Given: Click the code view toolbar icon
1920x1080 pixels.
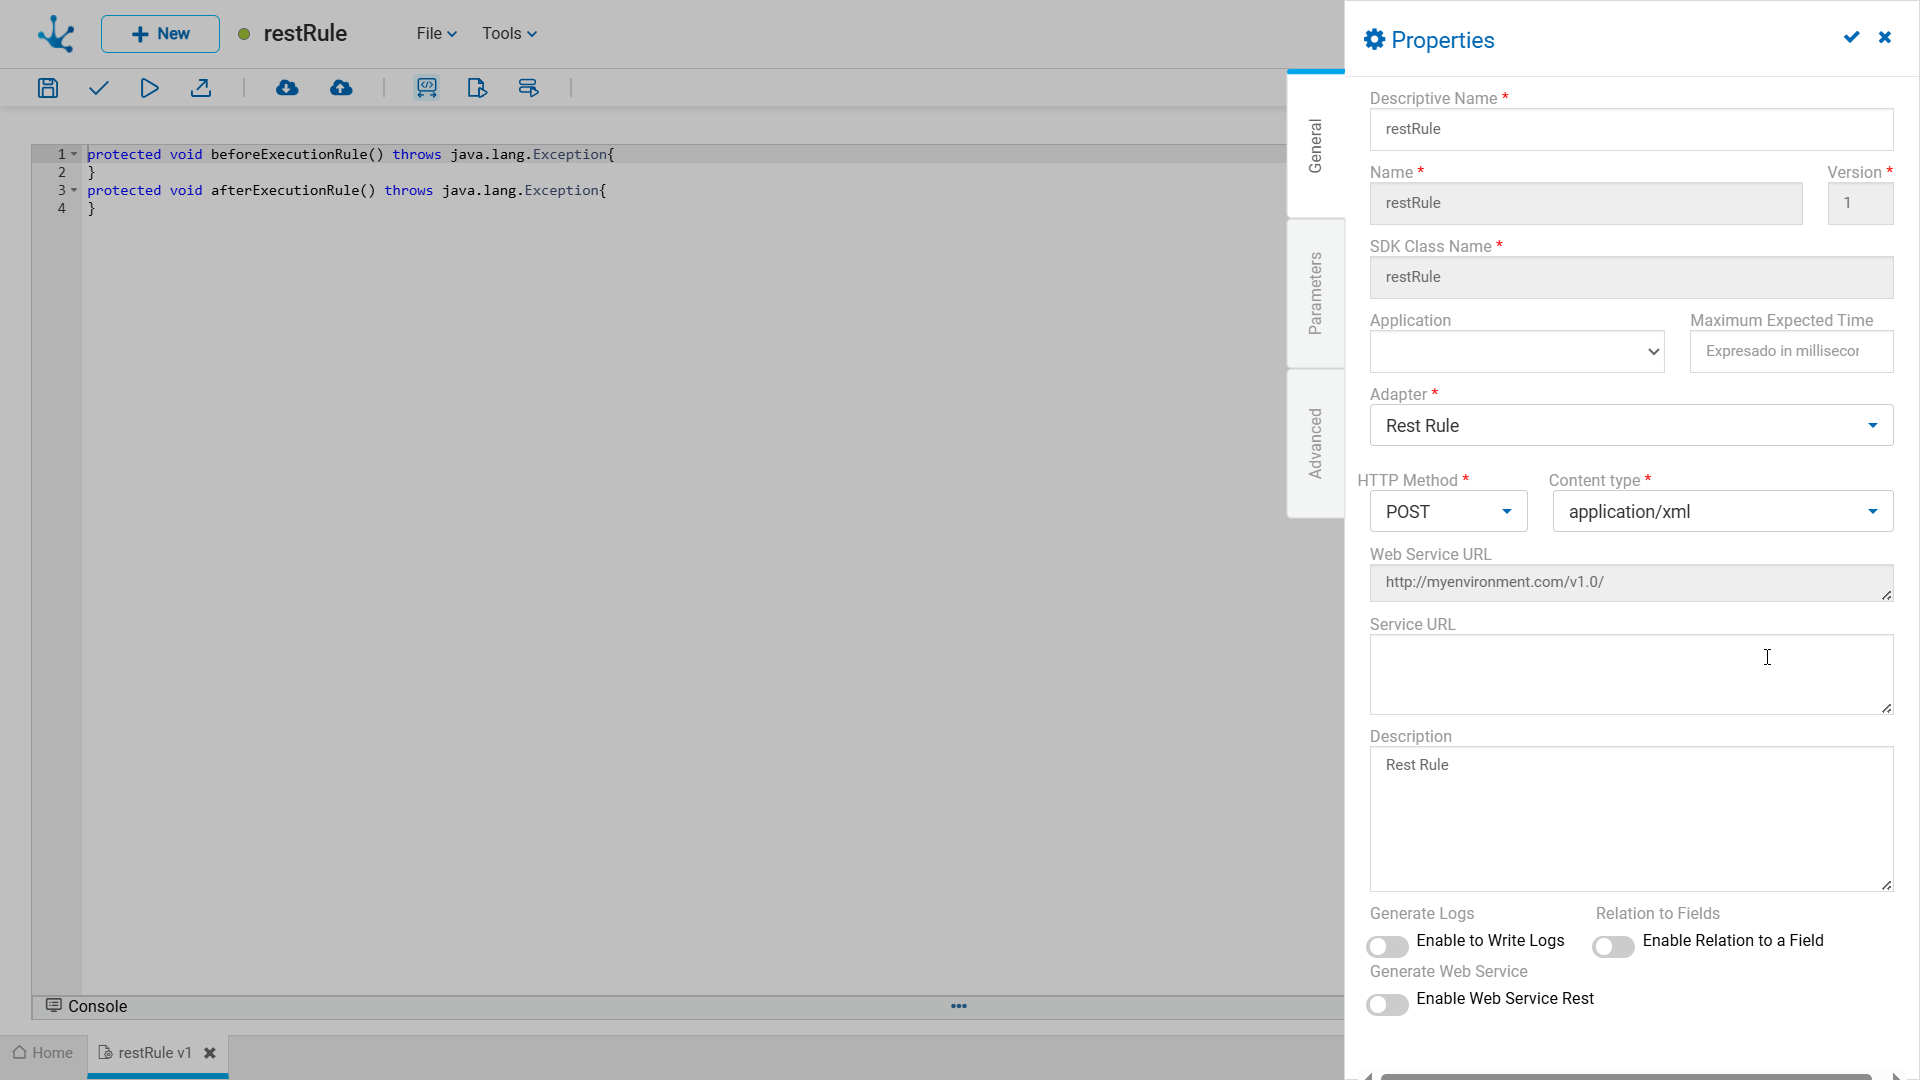Looking at the screenshot, I should coord(427,88).
